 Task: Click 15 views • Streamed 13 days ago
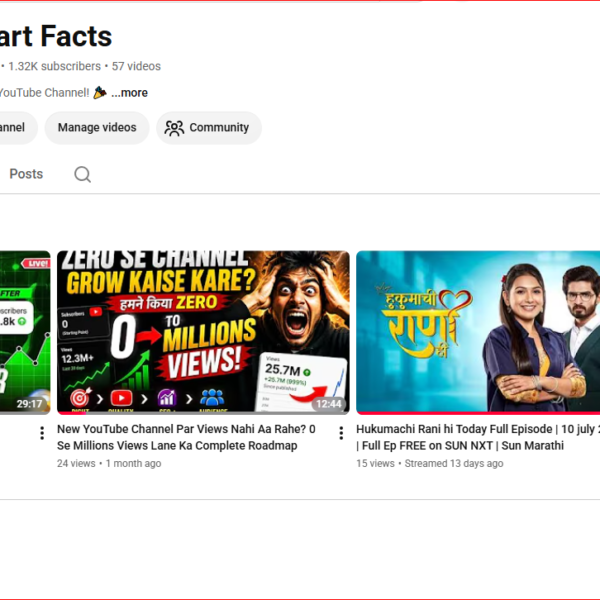(x=430, y=463)
